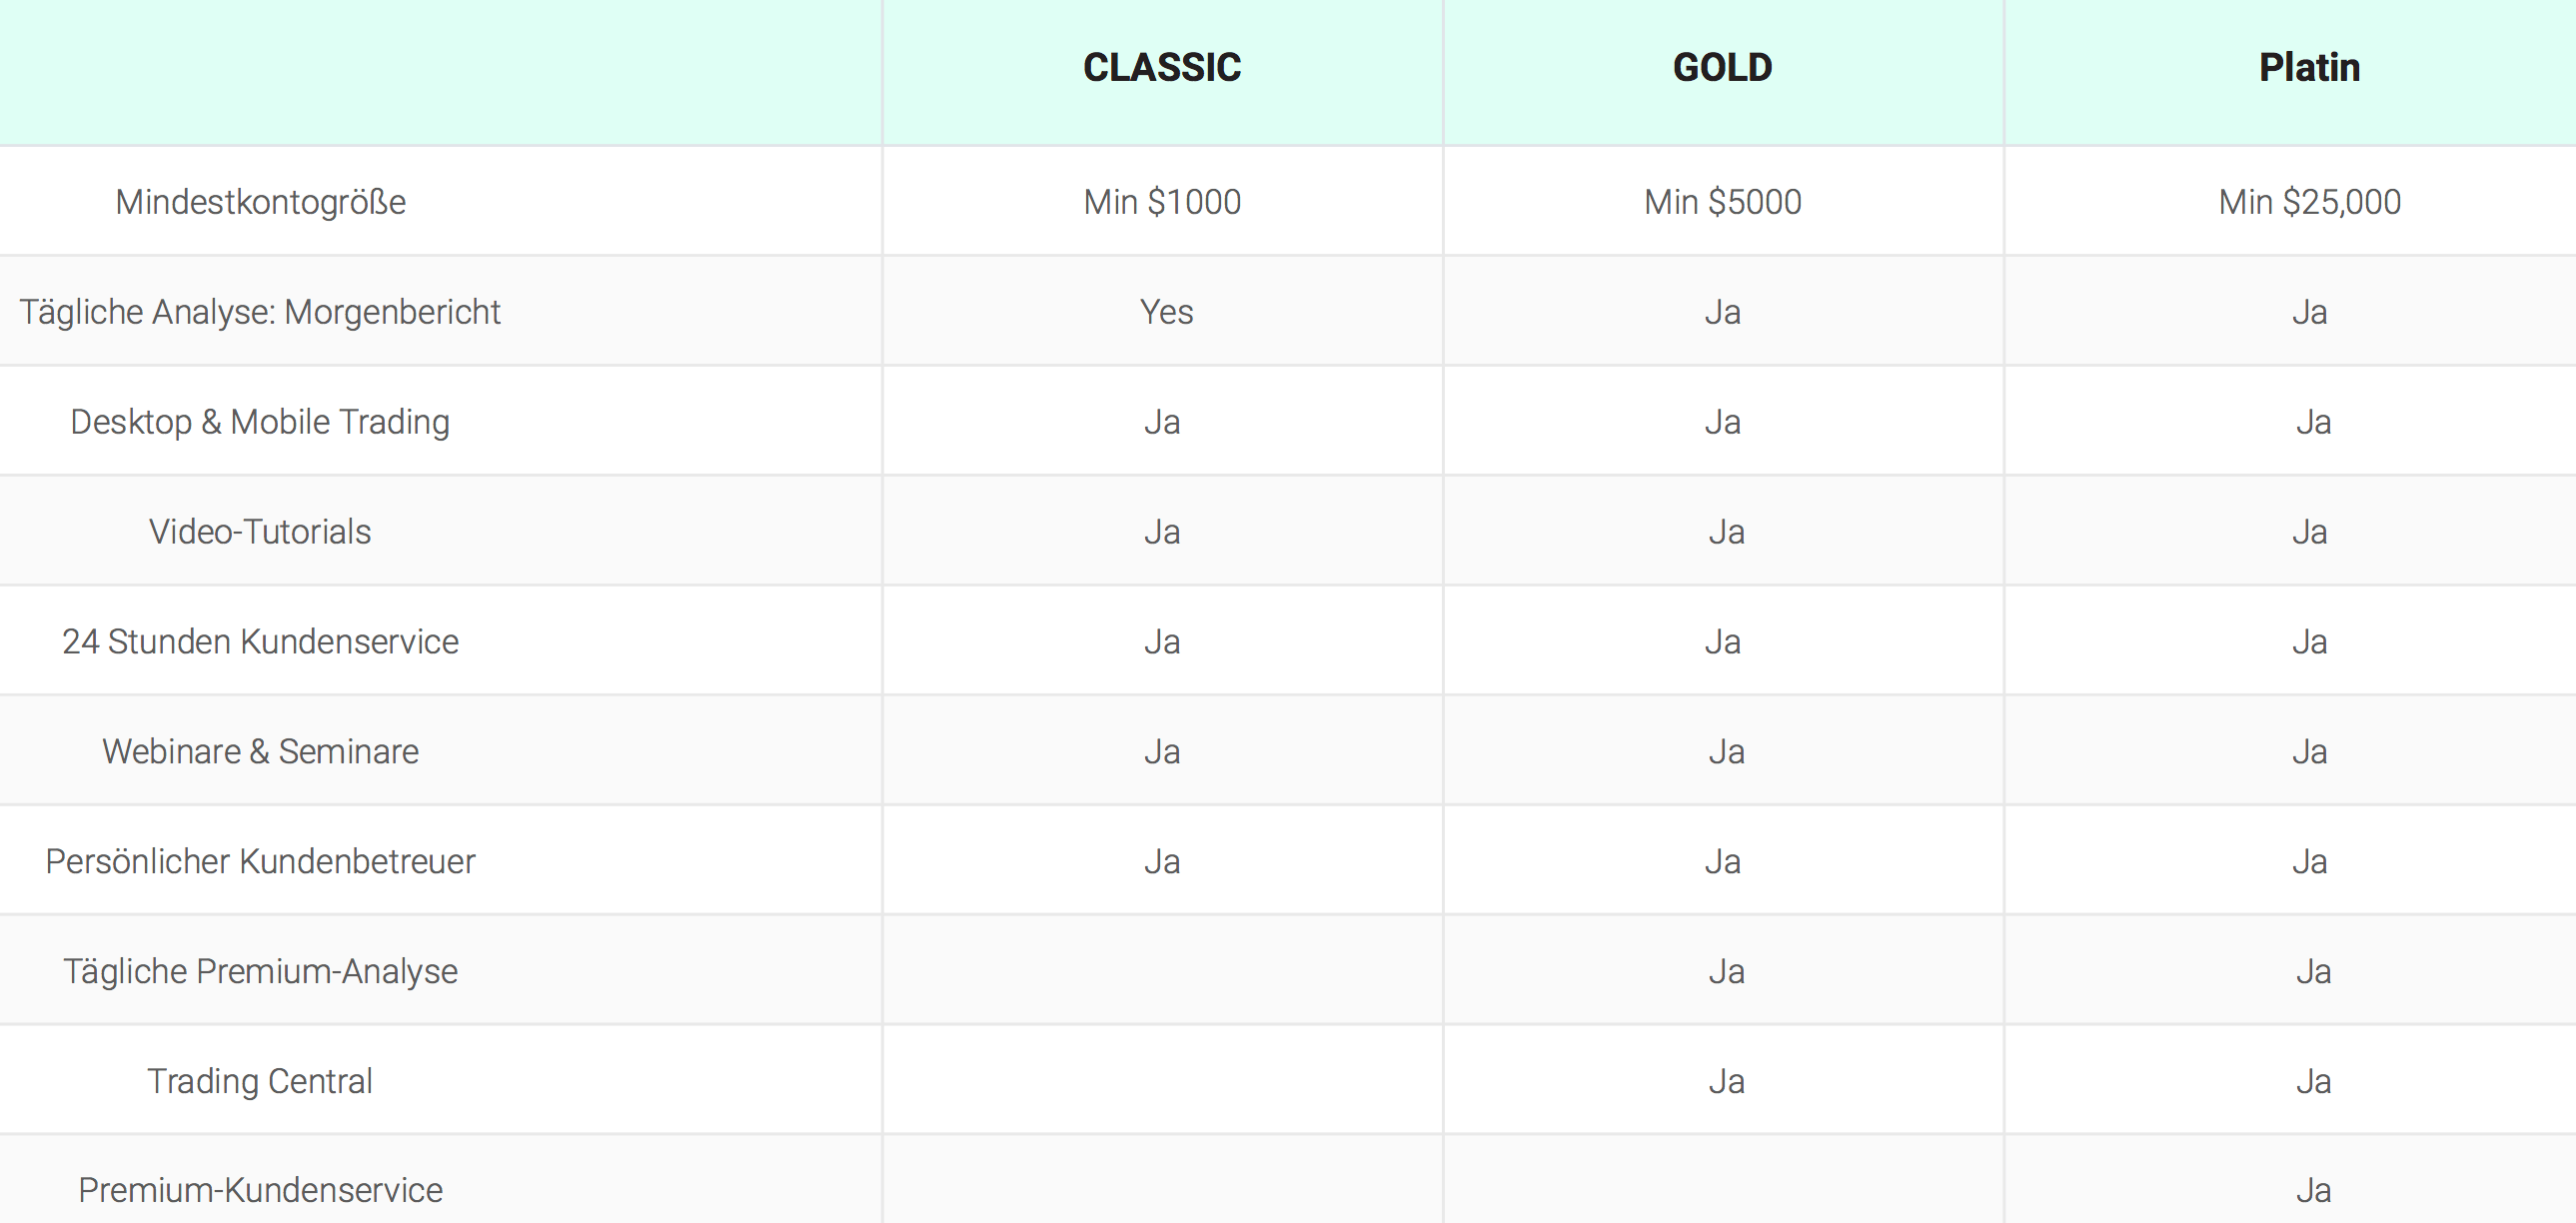Screen dimensions: 2576x1223
Task: Click the Tägliche Premium-Analyse label
Action: (x=260, y=972)
